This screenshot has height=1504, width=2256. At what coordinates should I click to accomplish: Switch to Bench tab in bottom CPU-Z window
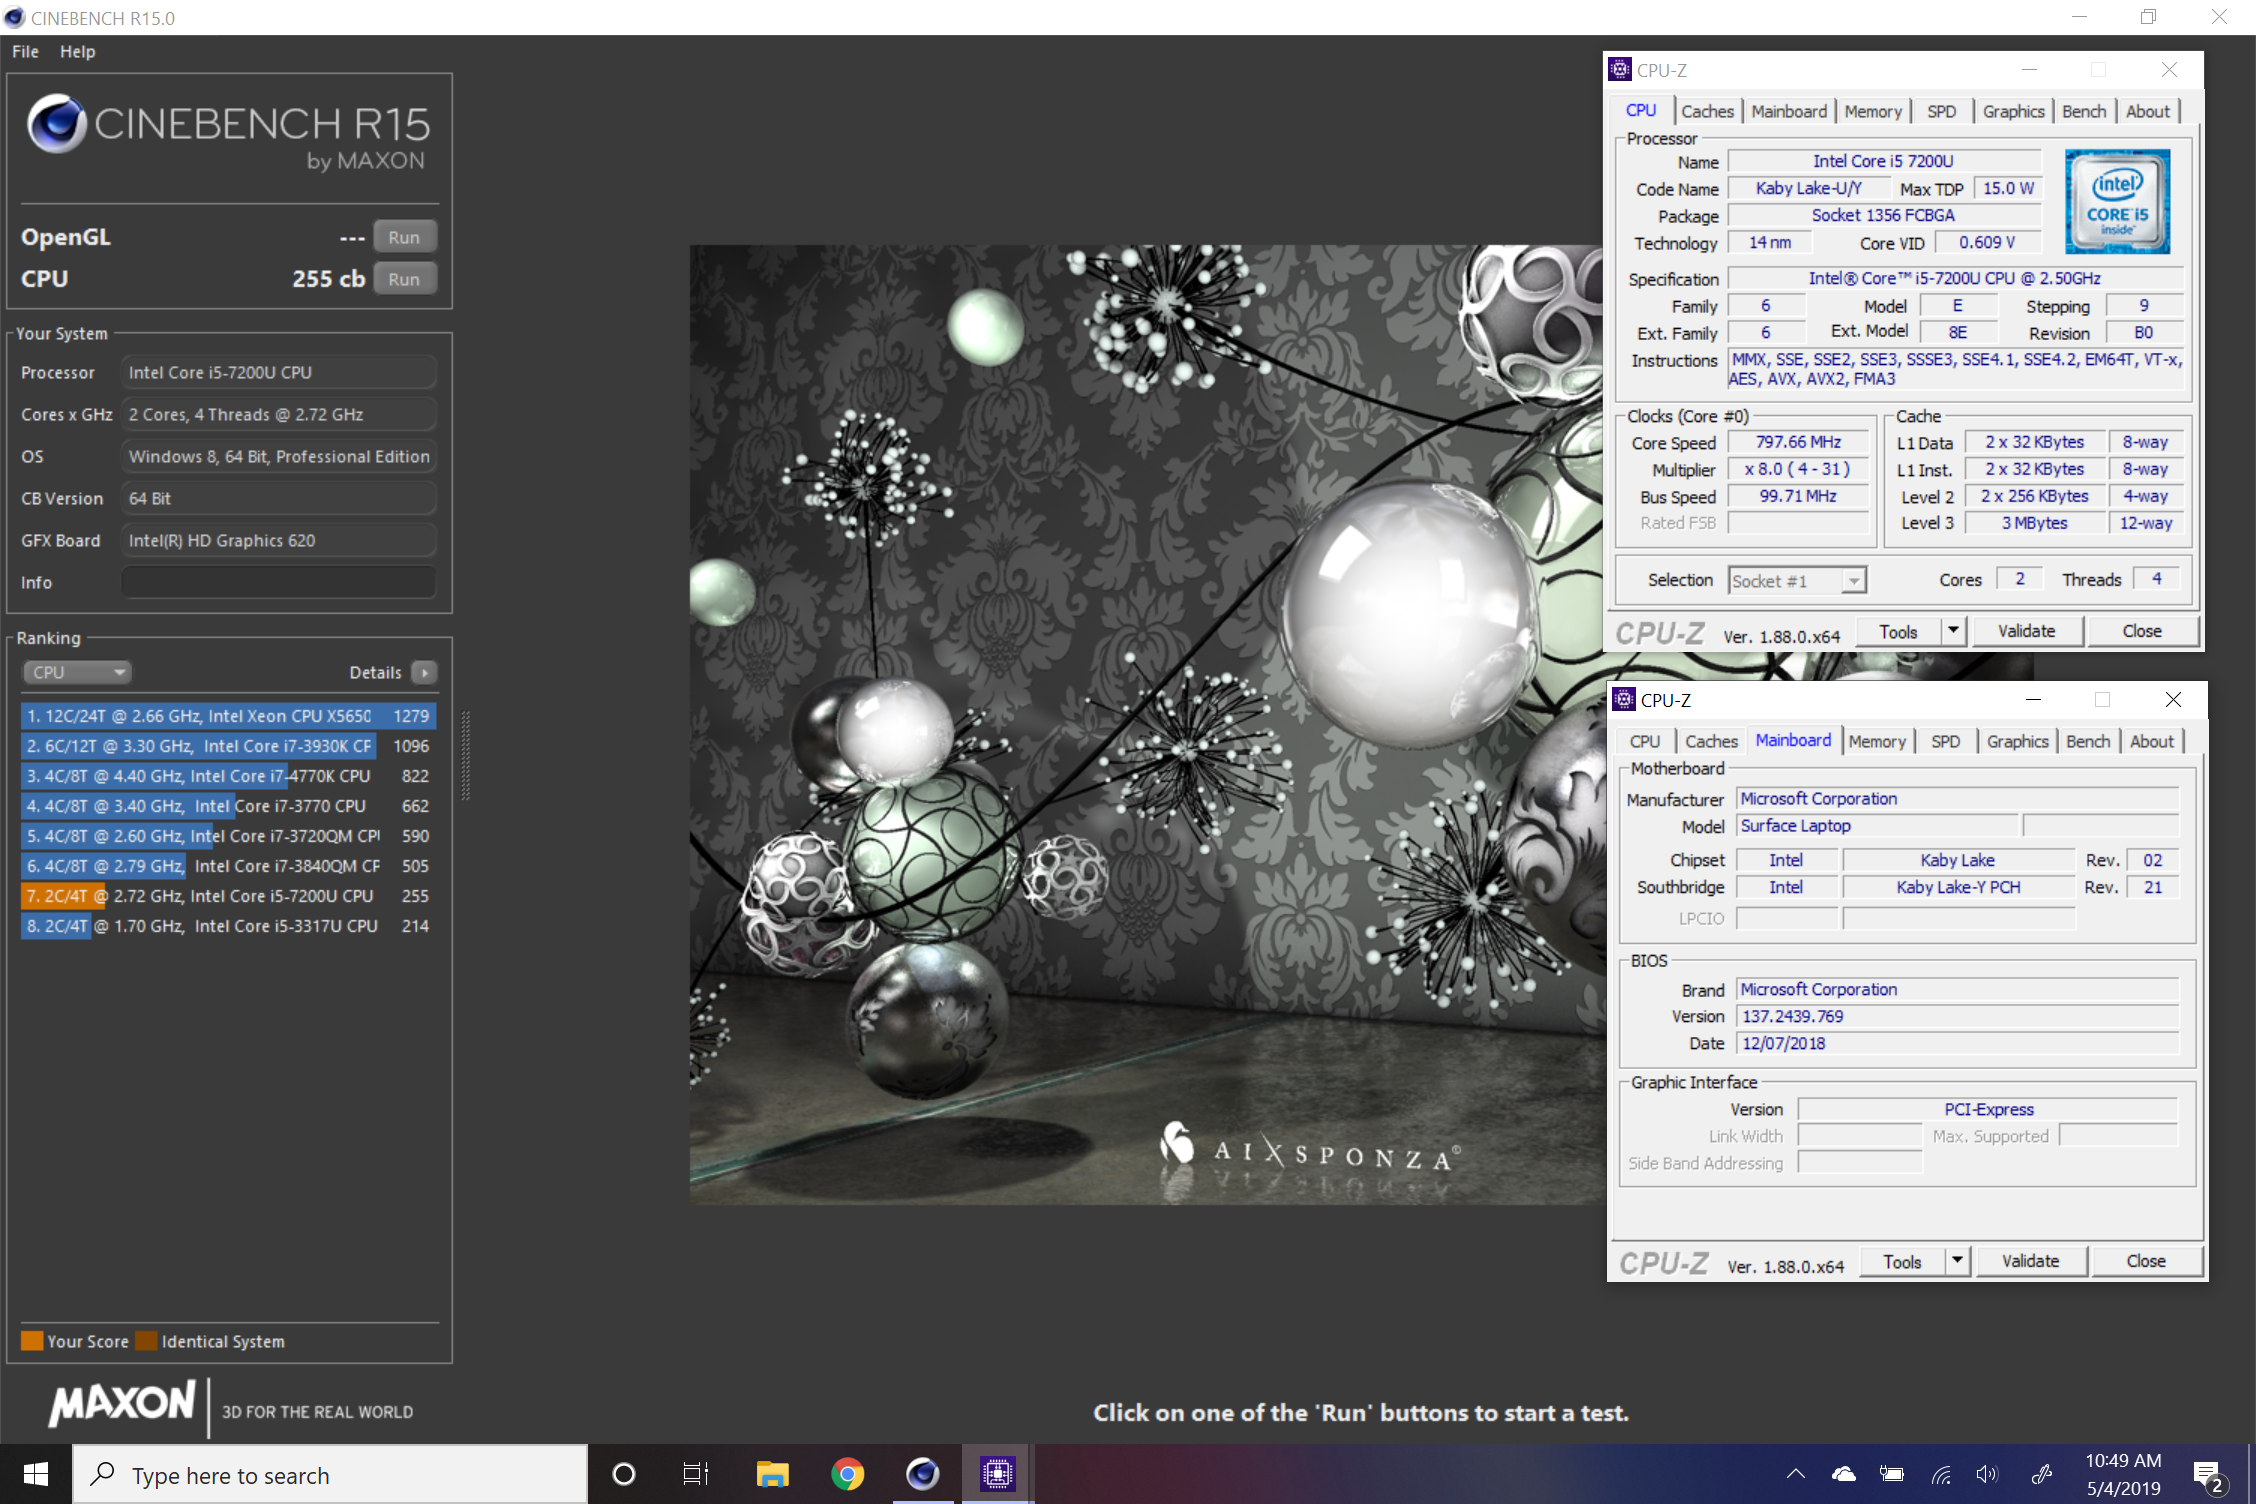pos(2088,741)
